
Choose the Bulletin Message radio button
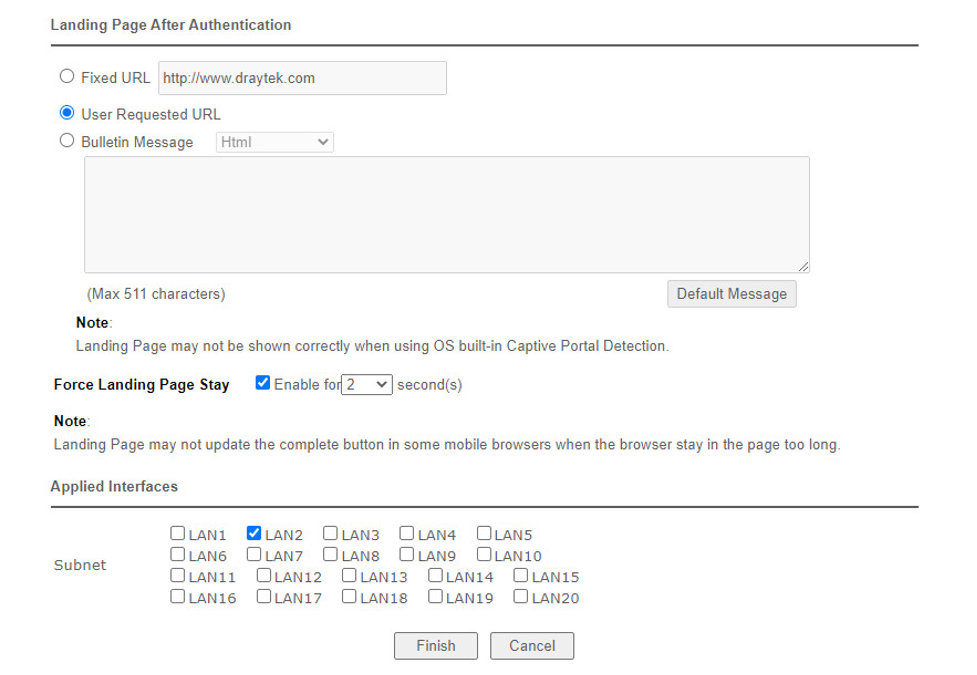(x=67, y=141)
